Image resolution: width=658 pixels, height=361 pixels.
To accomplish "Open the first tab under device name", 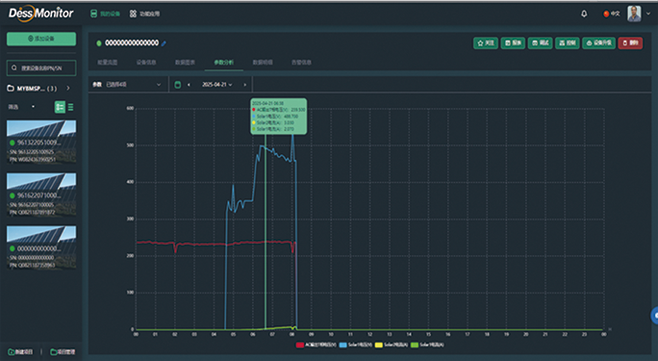I will click(107, 62).
